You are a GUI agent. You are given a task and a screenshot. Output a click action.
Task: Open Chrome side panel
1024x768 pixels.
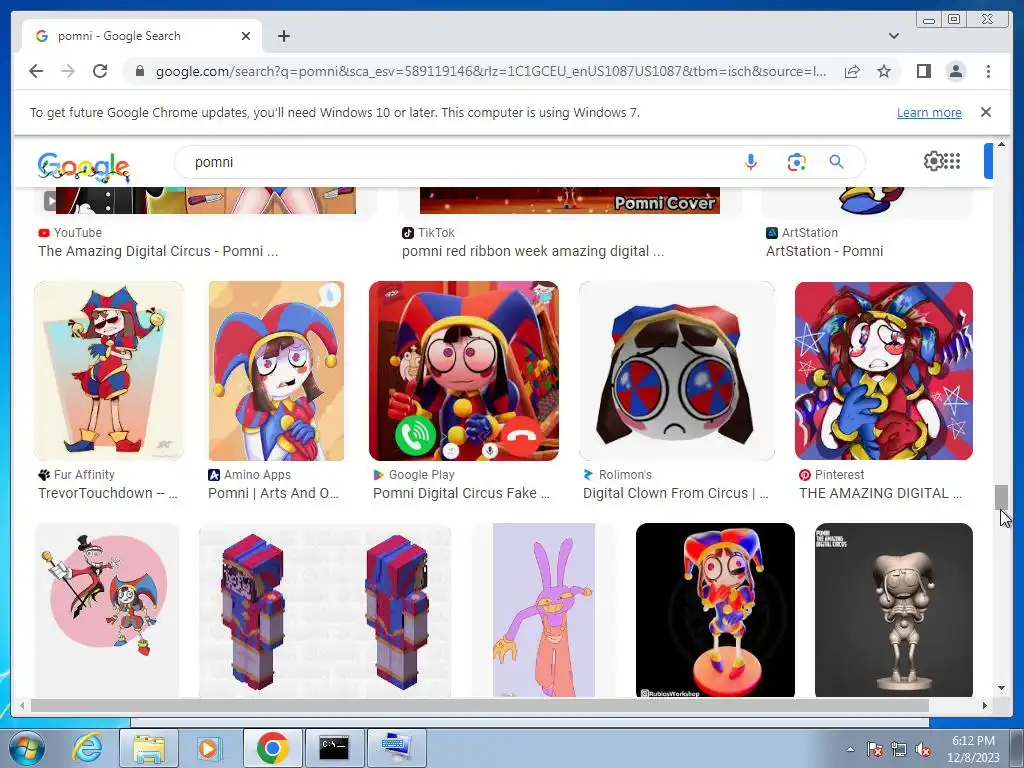click(923, 71)
